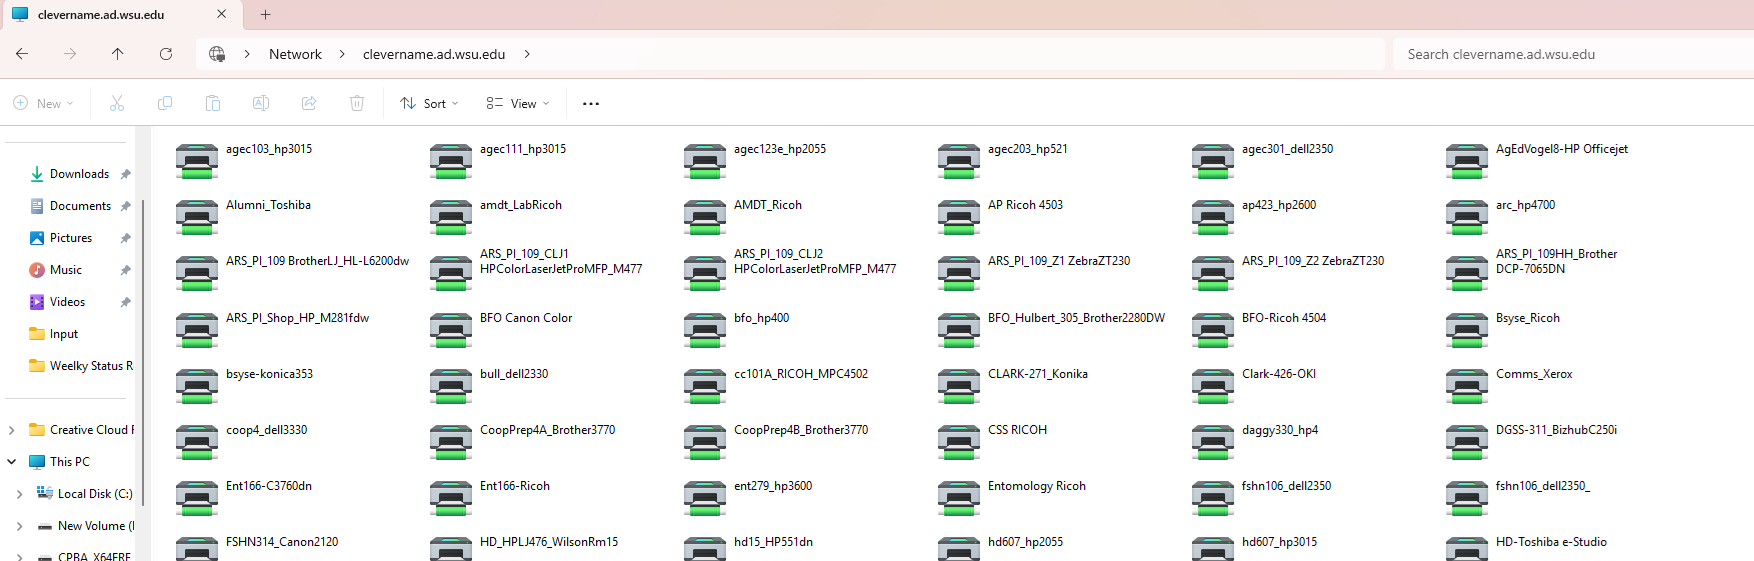Open the agec103_hp3015 printer
The height and width of the screenshot is (561, 1754).
[x=268, y=150]
